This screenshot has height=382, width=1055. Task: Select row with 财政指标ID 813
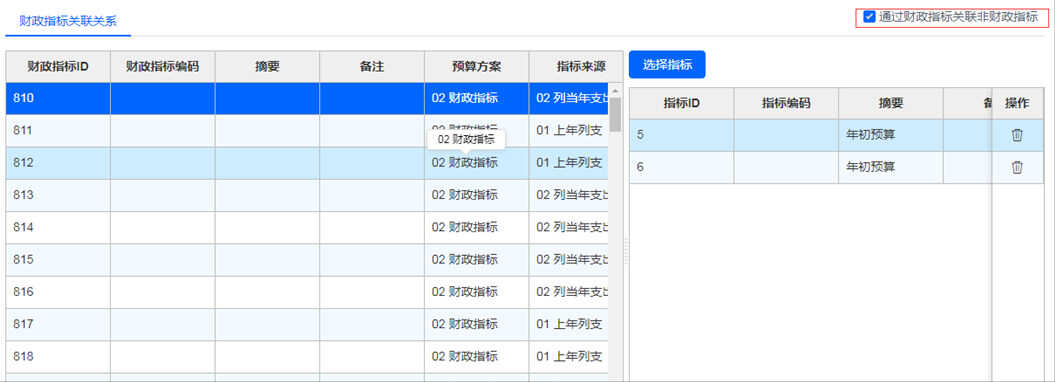307,195
